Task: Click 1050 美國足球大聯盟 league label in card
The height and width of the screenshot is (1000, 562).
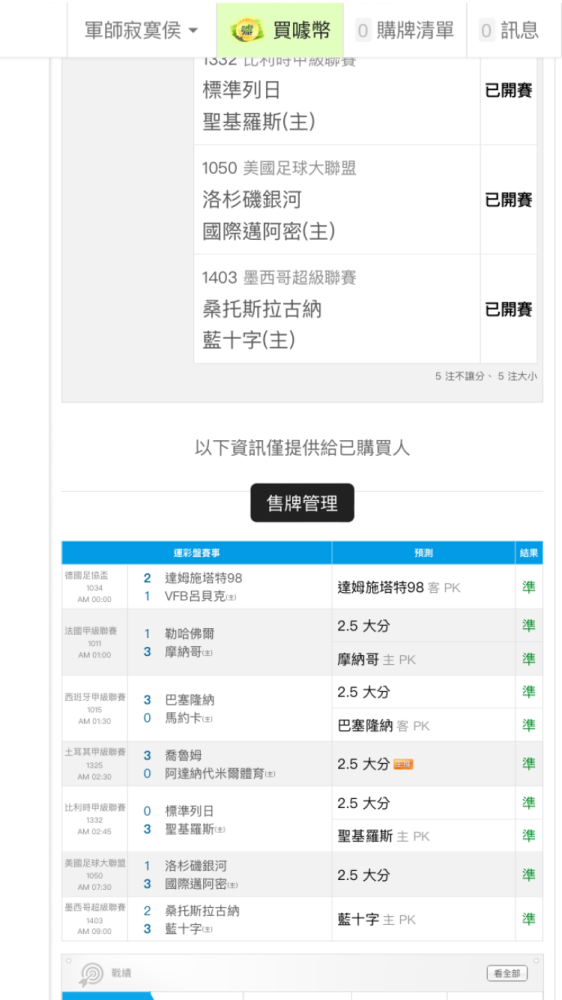Action: 279,168
